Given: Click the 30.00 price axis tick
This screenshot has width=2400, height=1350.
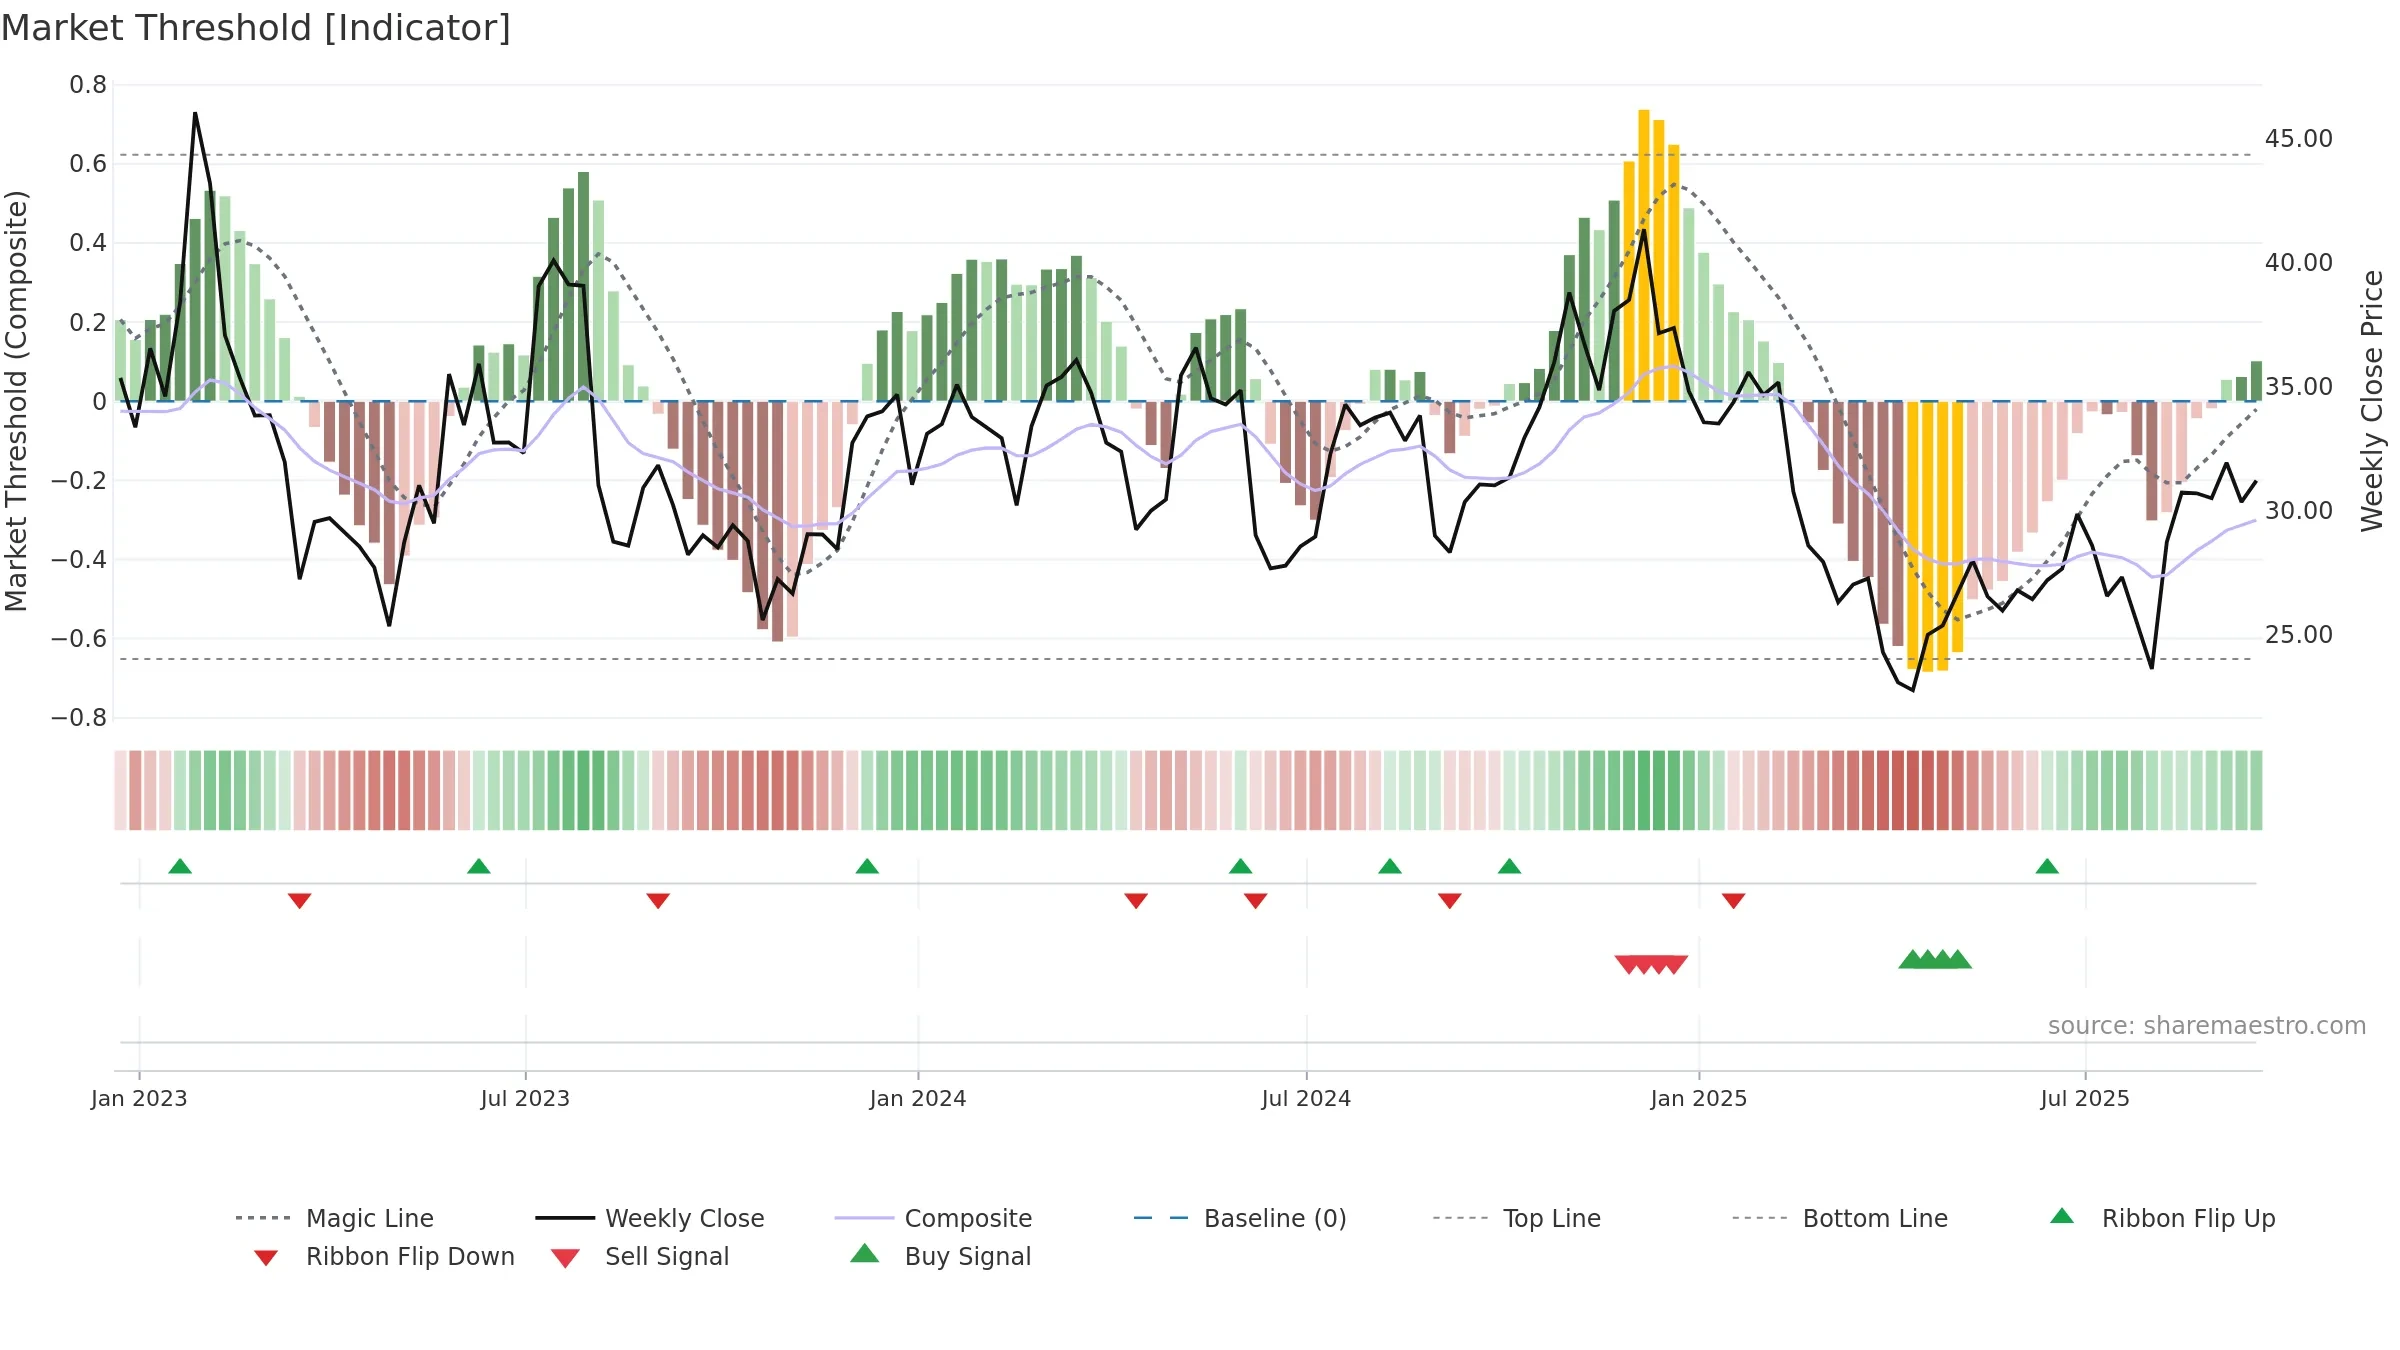Looking at the screenshot, I should tap(2299, 511).
